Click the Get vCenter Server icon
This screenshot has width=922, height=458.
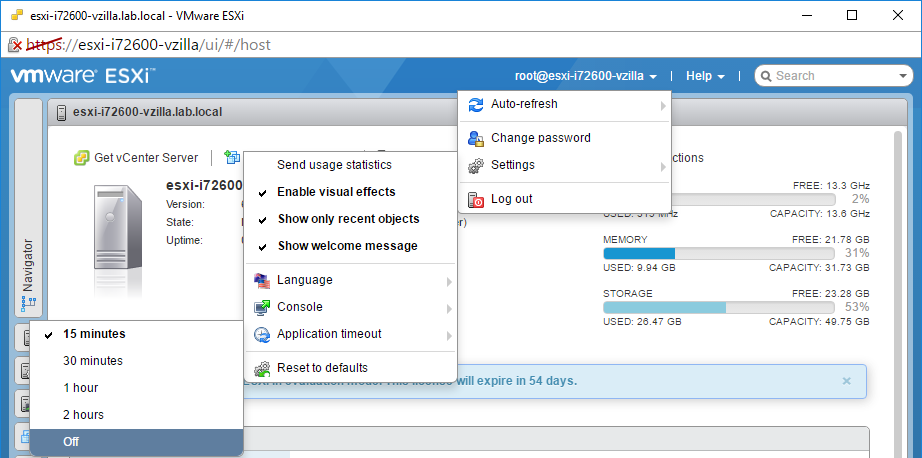click(x=81, y=158)
